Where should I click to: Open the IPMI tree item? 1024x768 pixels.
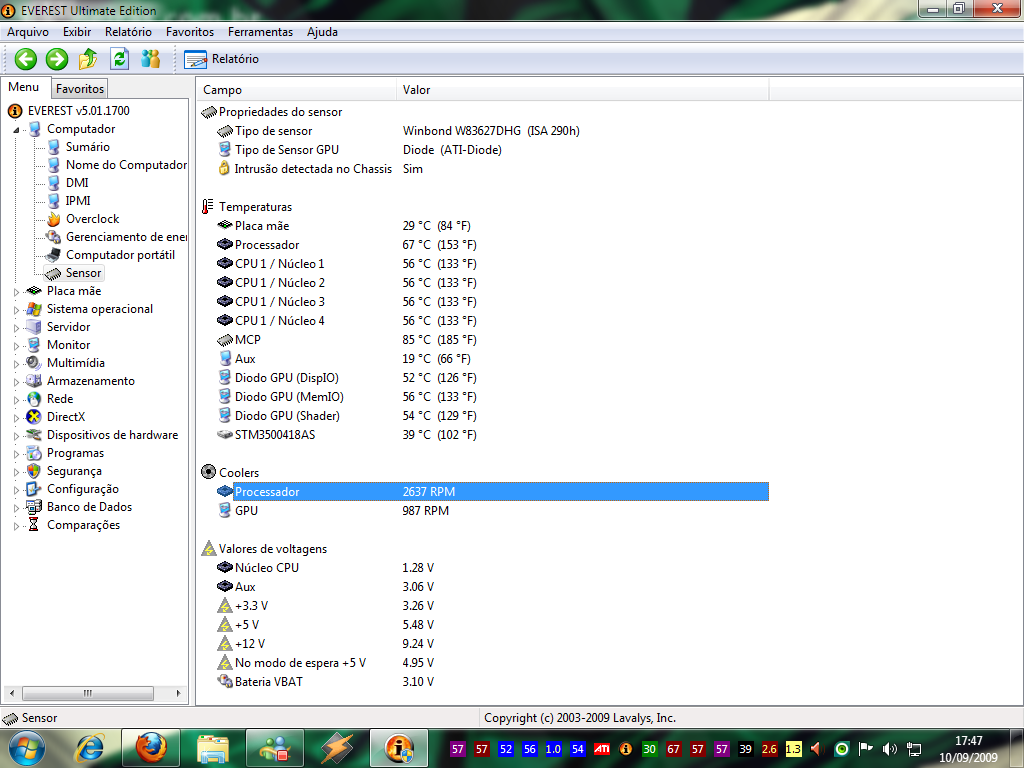[x=78, y=200]
